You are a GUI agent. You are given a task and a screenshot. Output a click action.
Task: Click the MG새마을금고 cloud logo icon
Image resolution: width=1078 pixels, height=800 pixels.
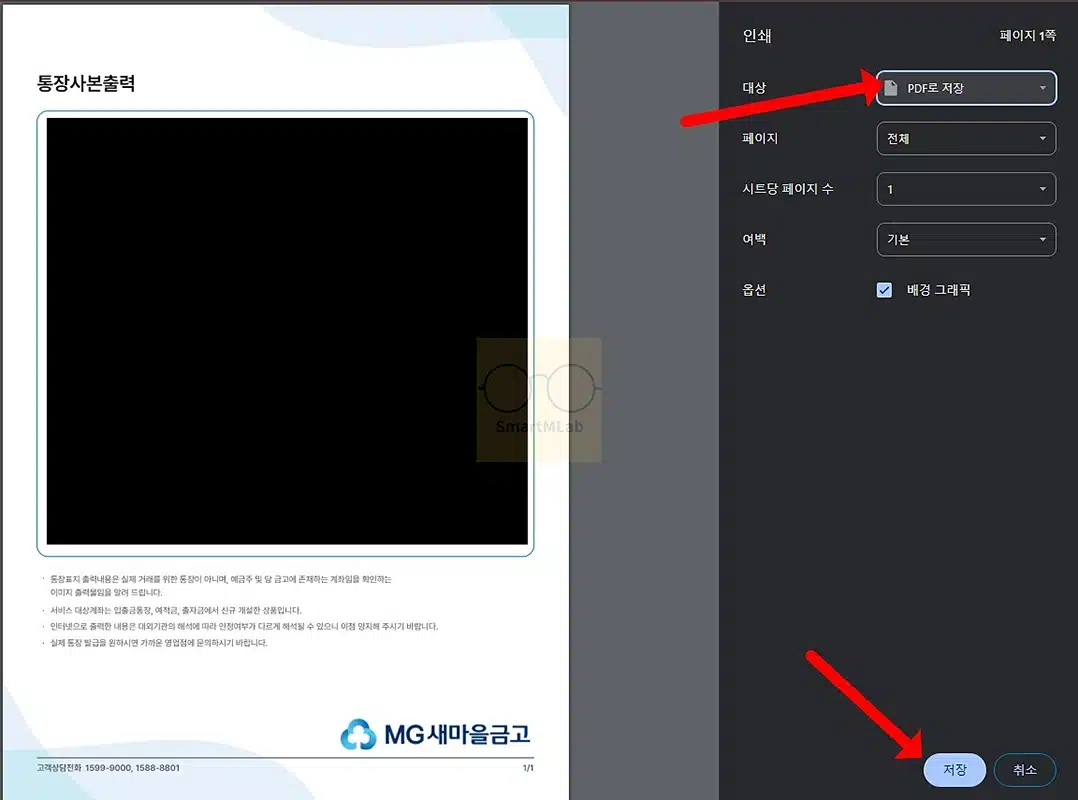point(358,734)
